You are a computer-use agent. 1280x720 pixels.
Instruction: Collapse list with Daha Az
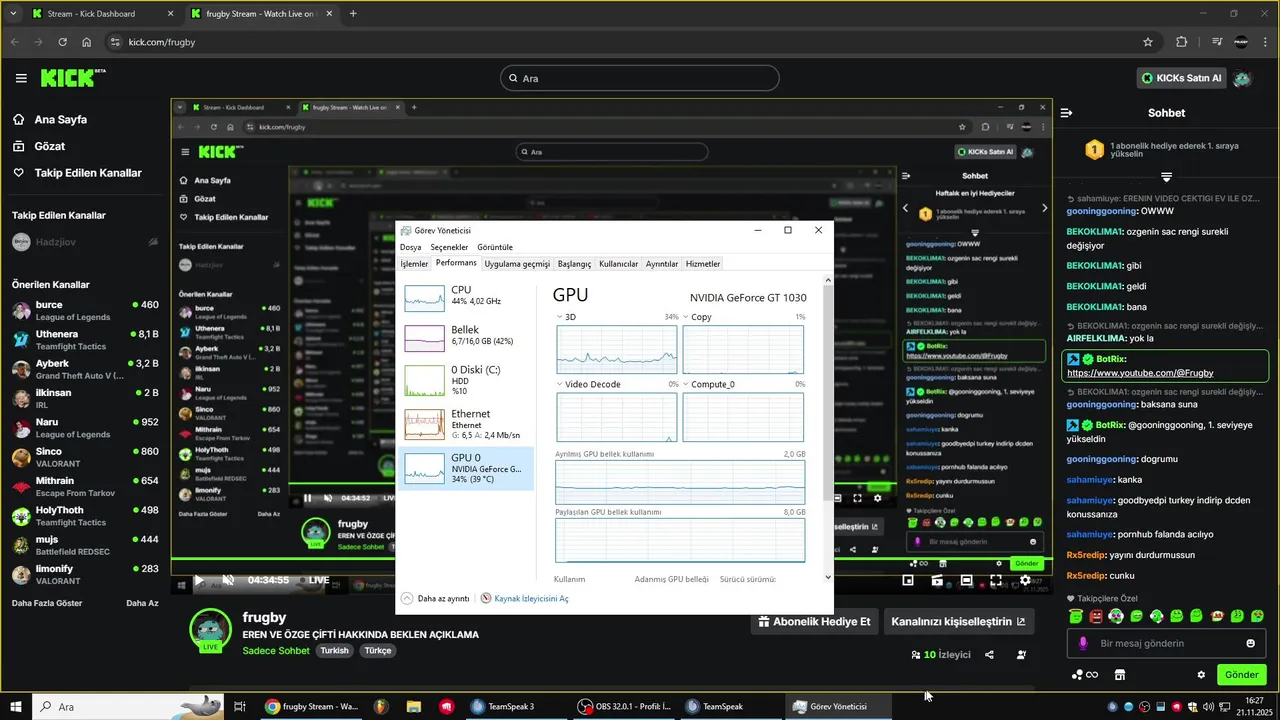142,603
